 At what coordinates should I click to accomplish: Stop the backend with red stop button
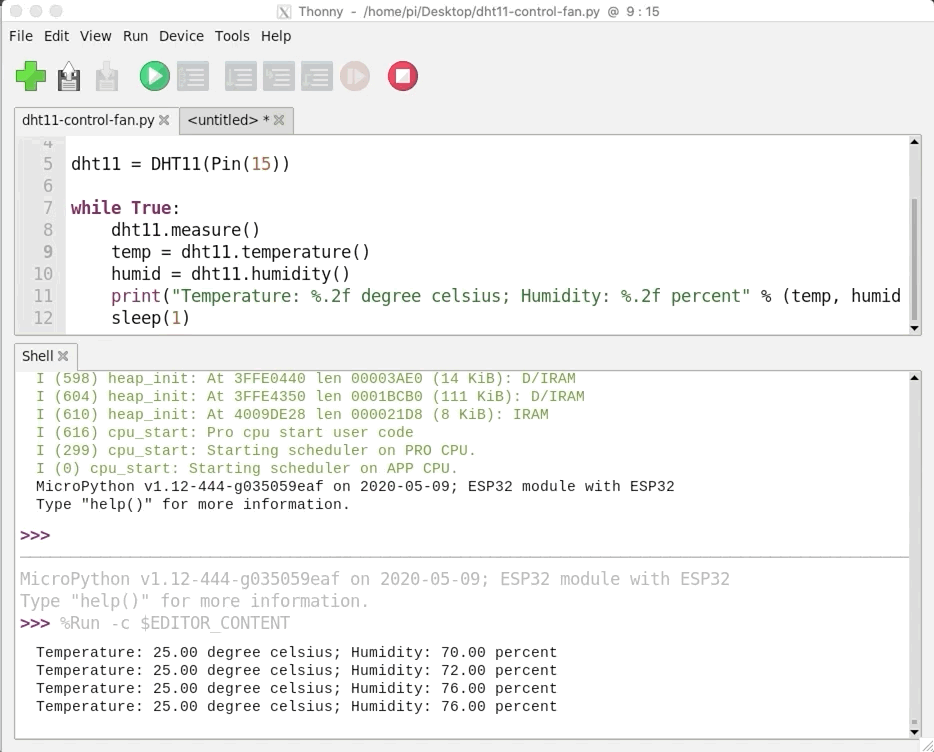click(x=403, y=76)
